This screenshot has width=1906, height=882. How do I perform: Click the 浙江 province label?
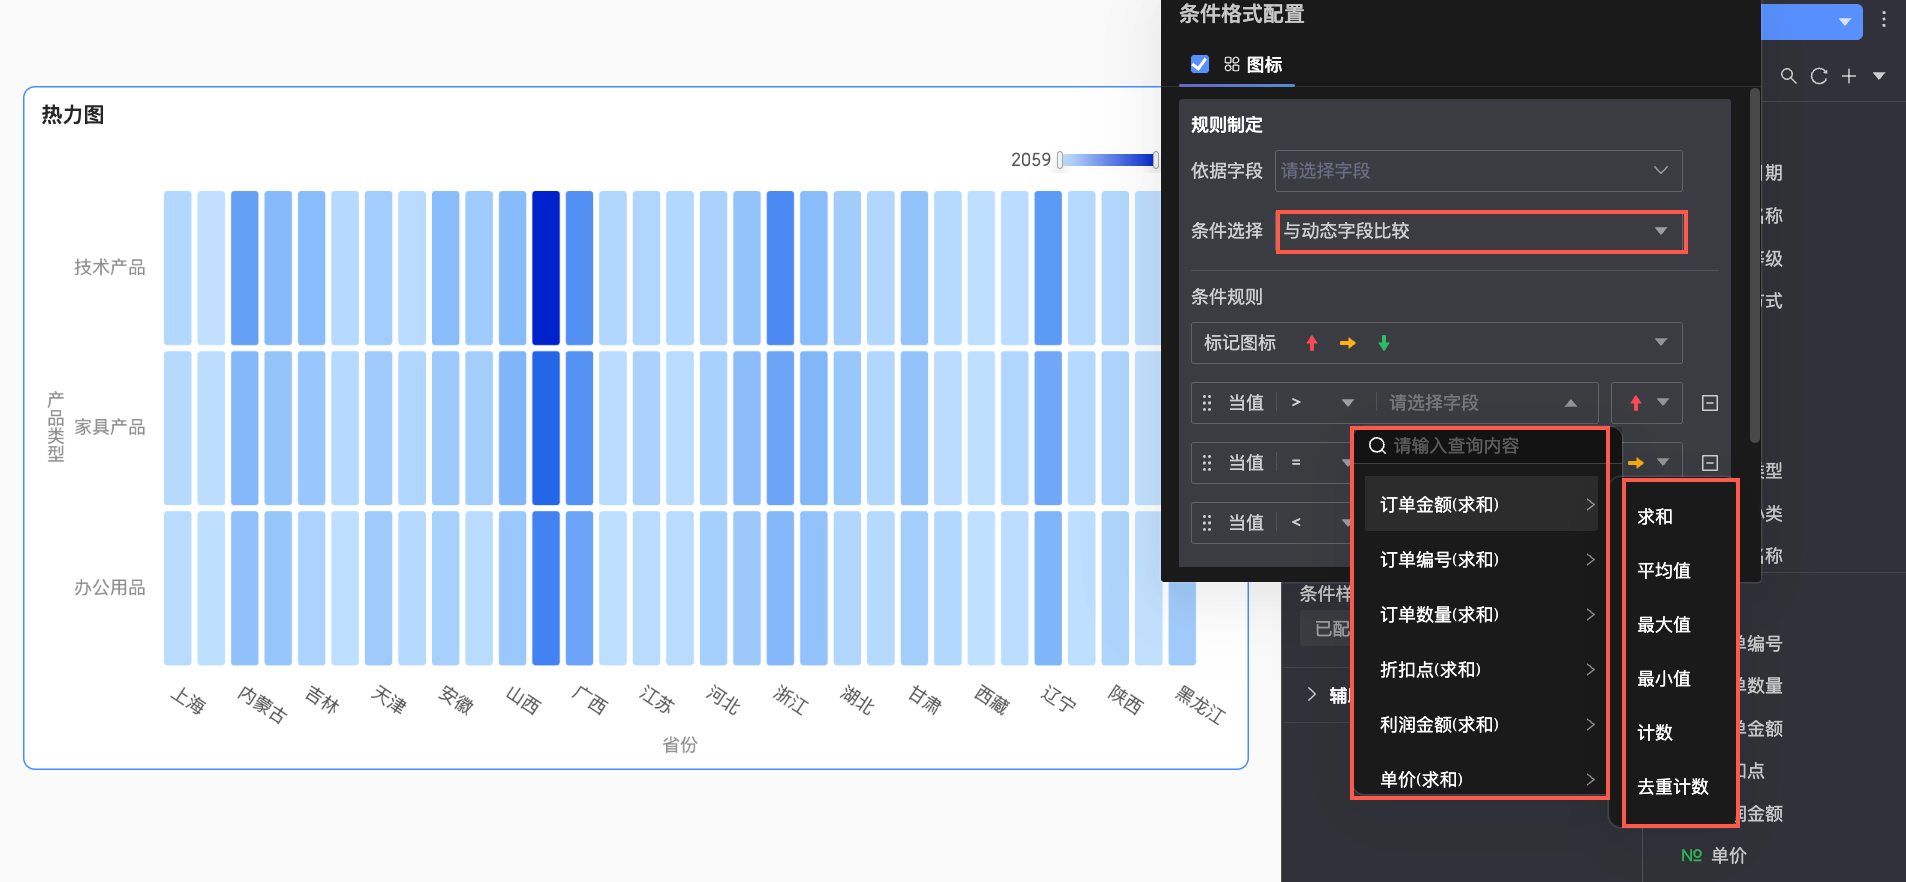click(x=791, y=699)
